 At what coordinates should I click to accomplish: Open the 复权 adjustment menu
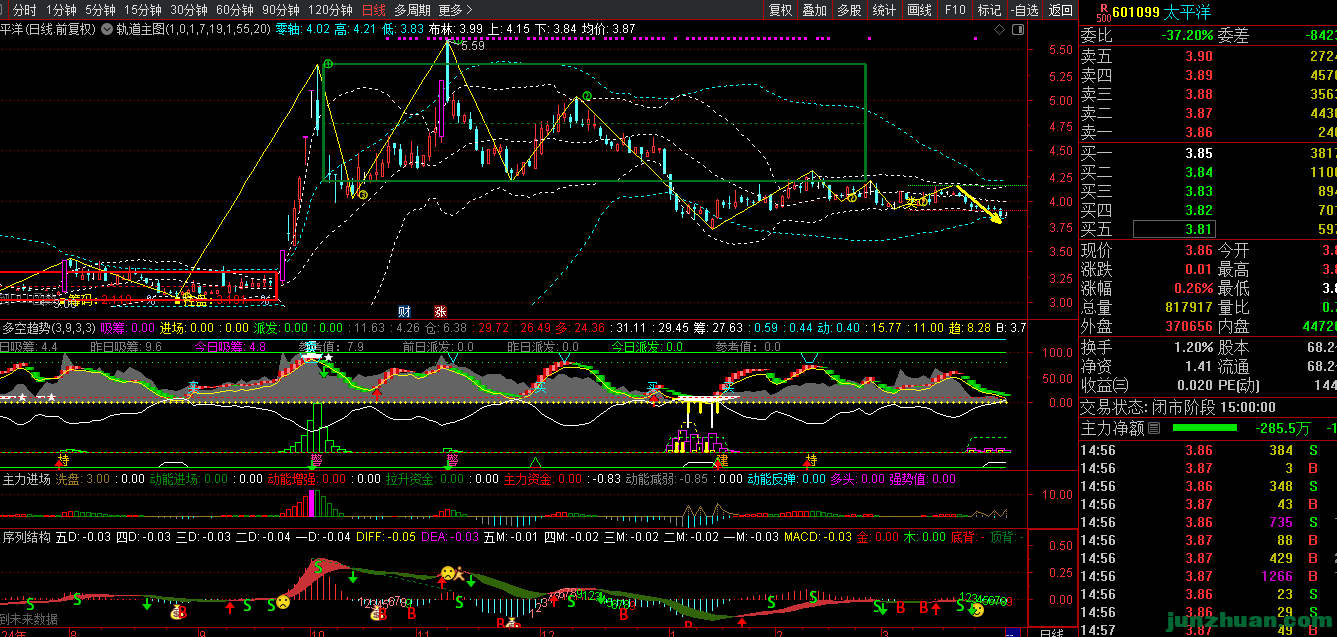780,10
